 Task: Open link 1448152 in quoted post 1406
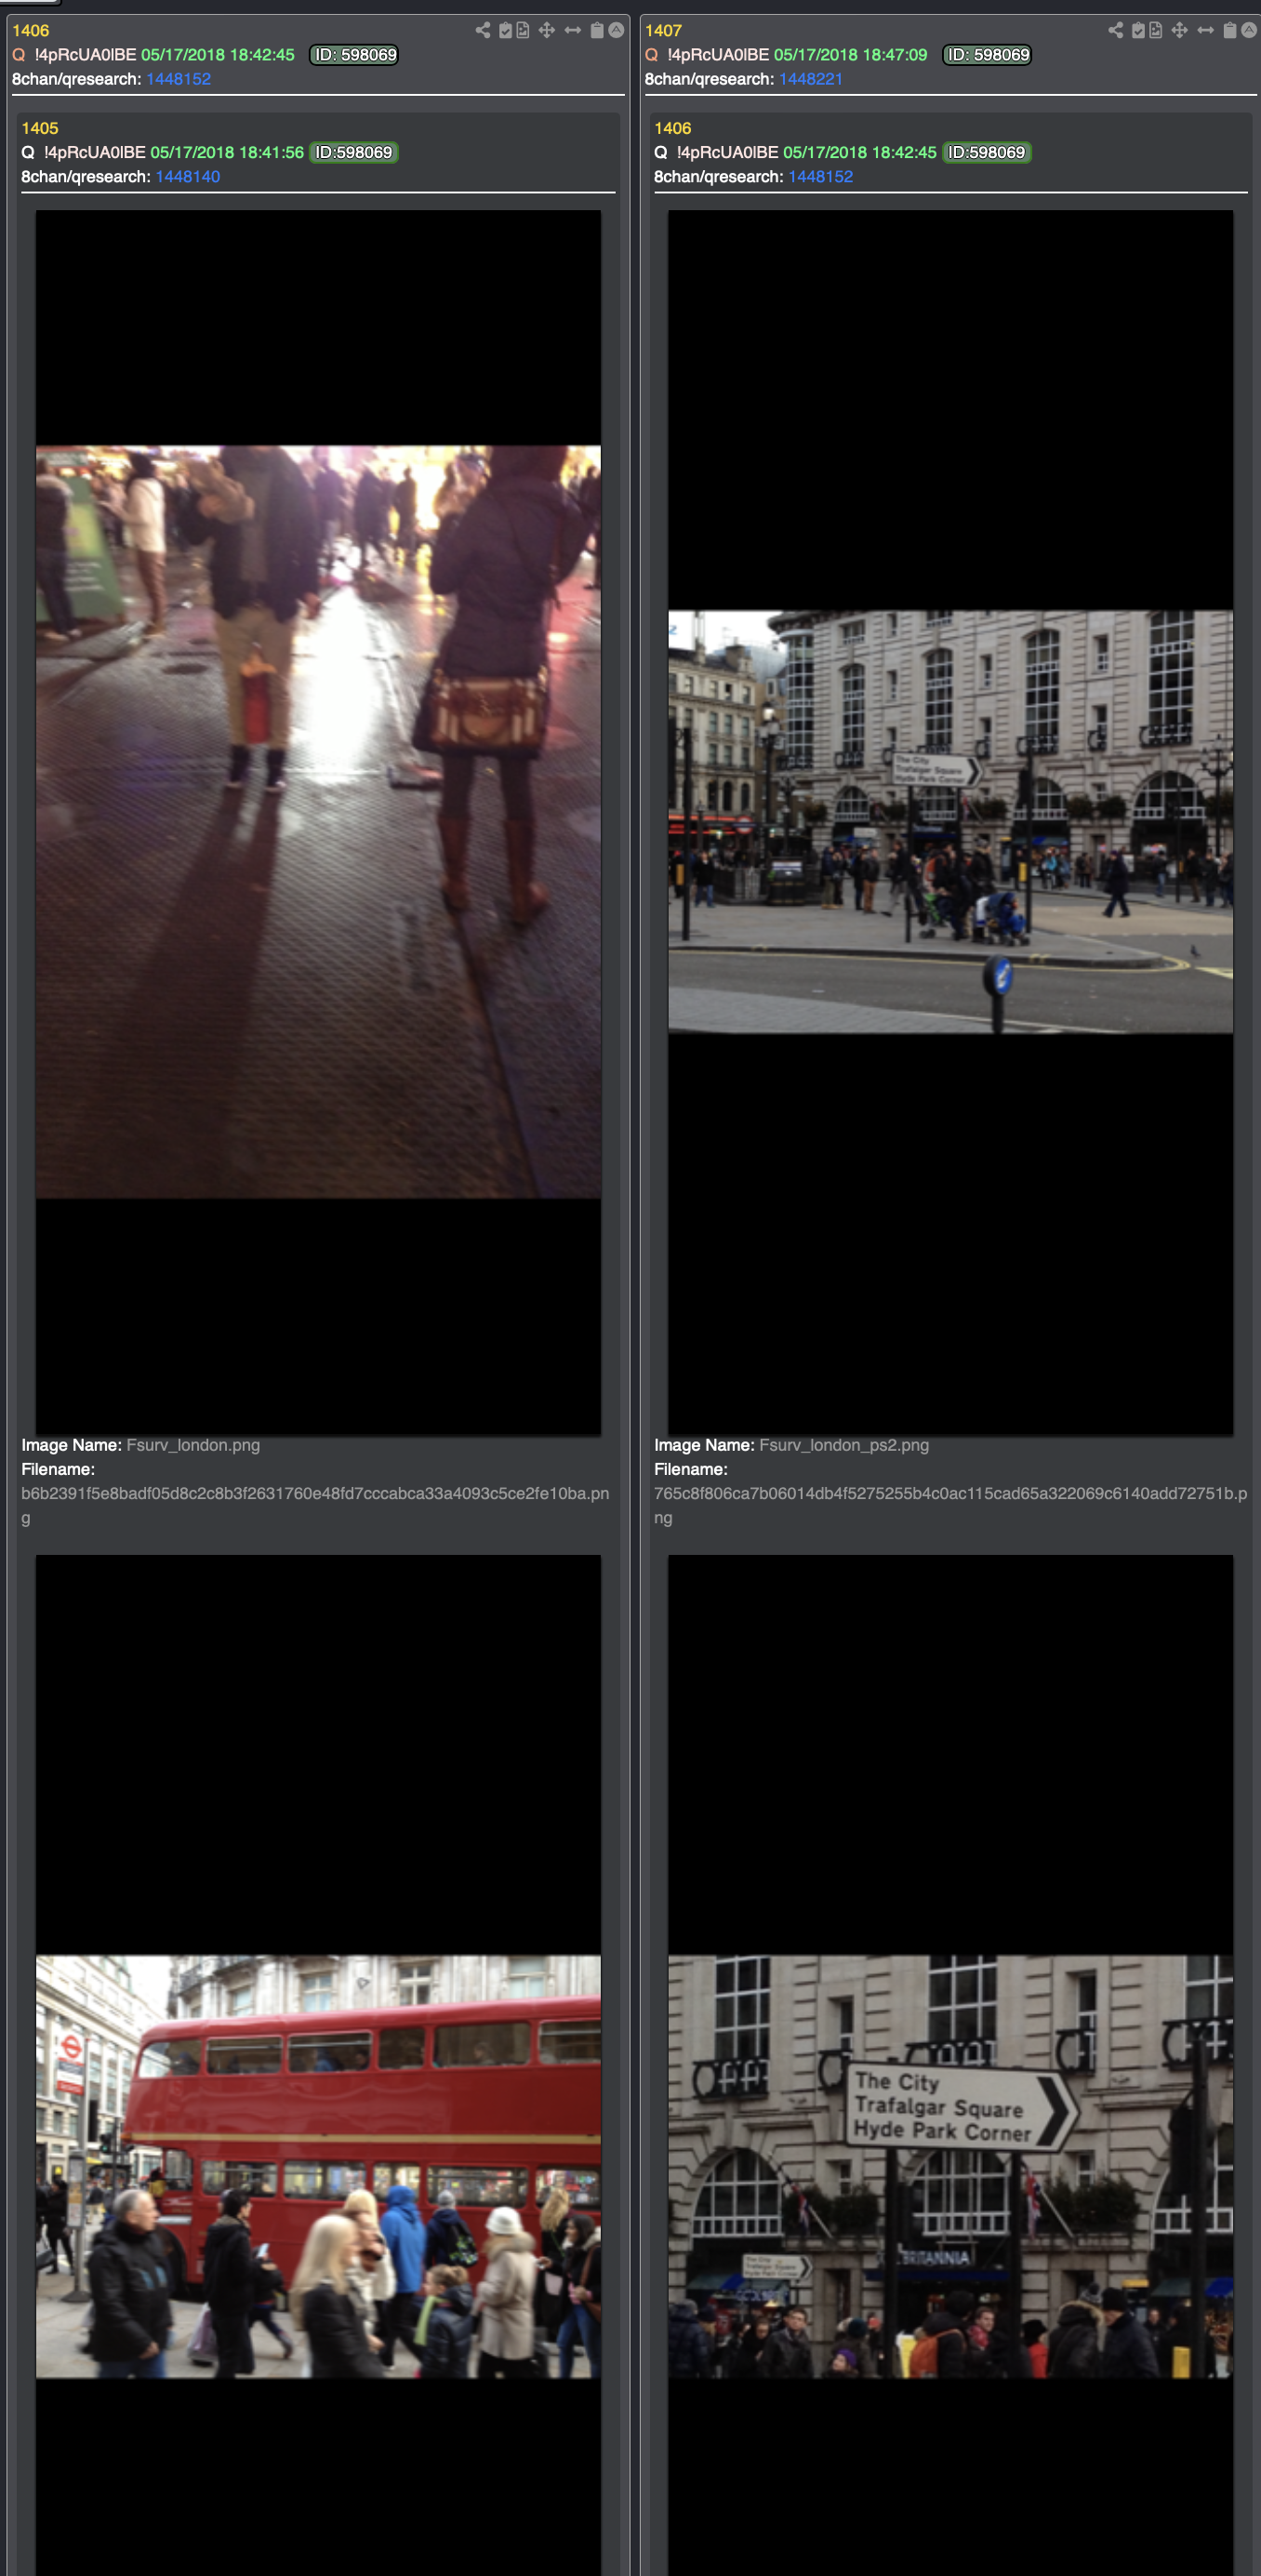[x=821, y=177]
